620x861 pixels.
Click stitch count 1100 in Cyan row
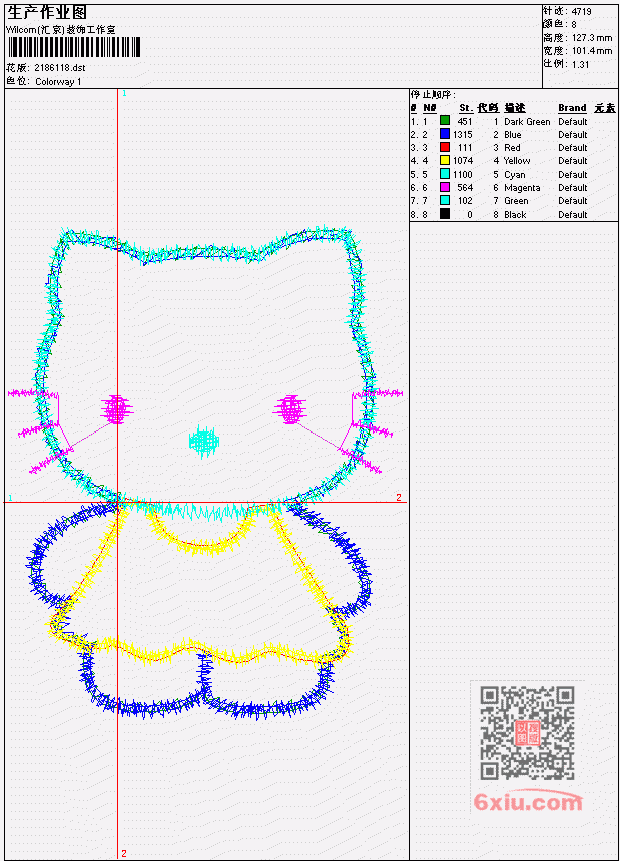click(x=463, y=175)
